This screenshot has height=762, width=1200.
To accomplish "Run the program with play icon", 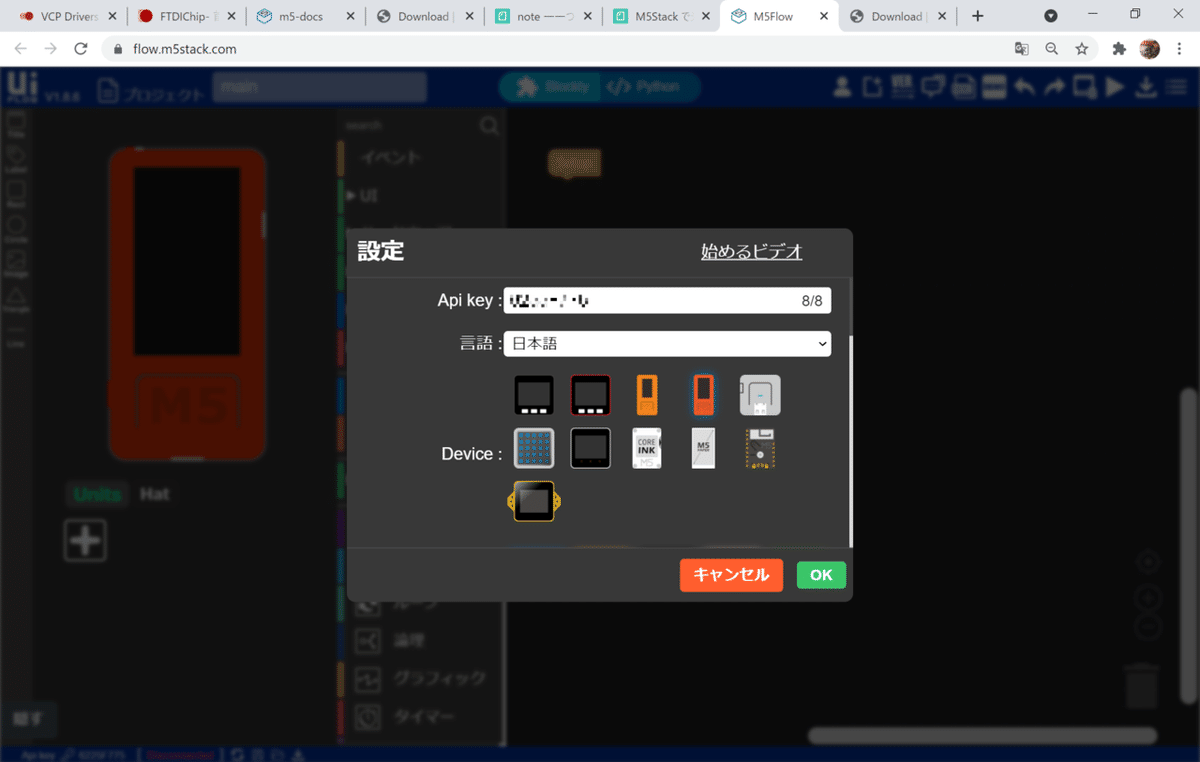I will [1115, 88].
